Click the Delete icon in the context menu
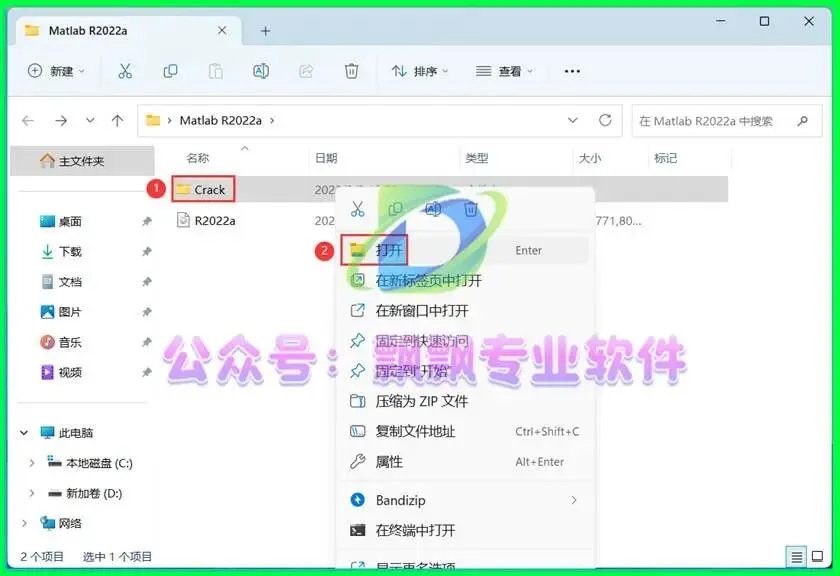 click(x=470, y=209)
